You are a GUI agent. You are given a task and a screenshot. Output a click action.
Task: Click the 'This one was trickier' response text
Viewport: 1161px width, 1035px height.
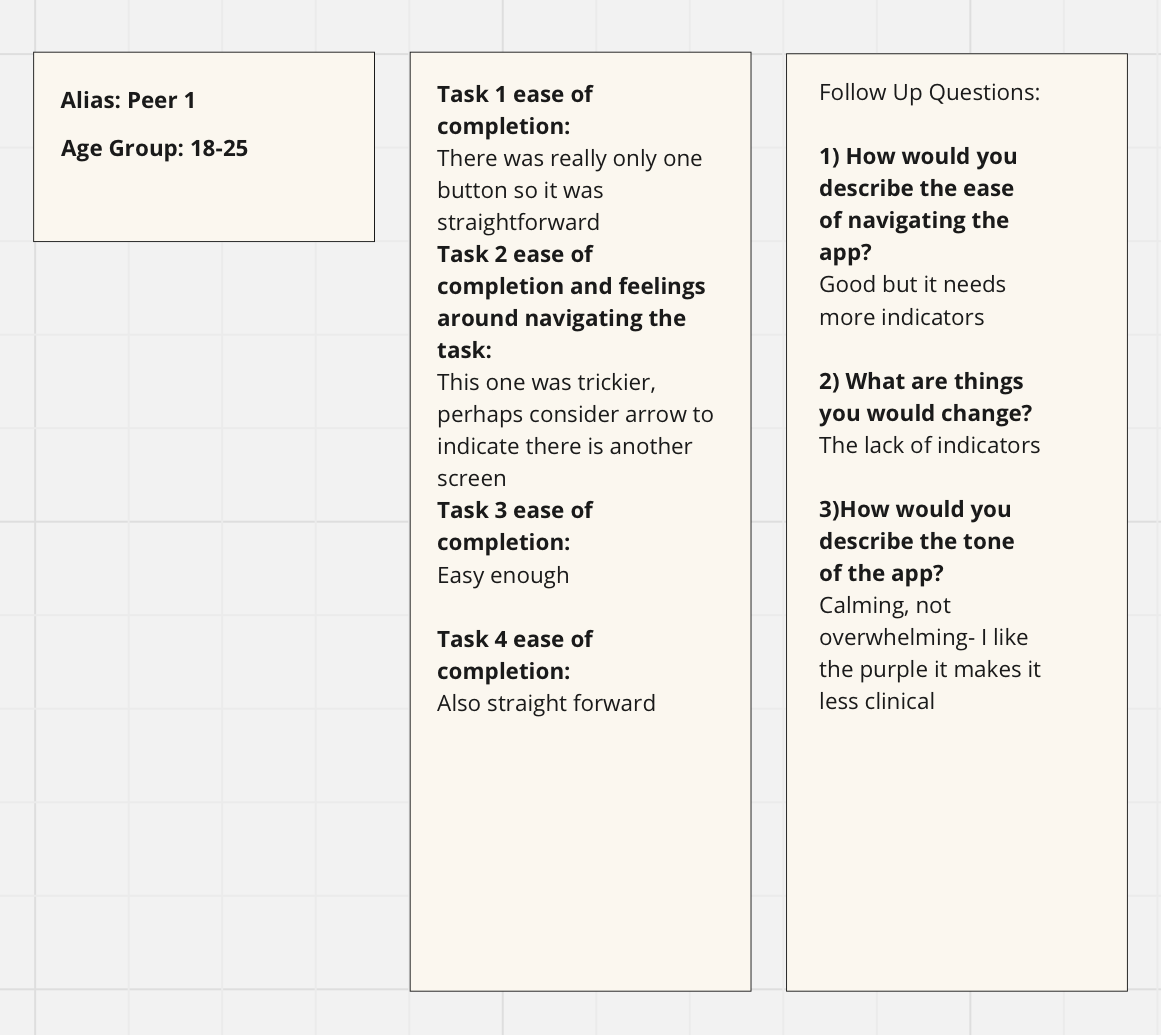pyautogui.click(x=575, y=430)
